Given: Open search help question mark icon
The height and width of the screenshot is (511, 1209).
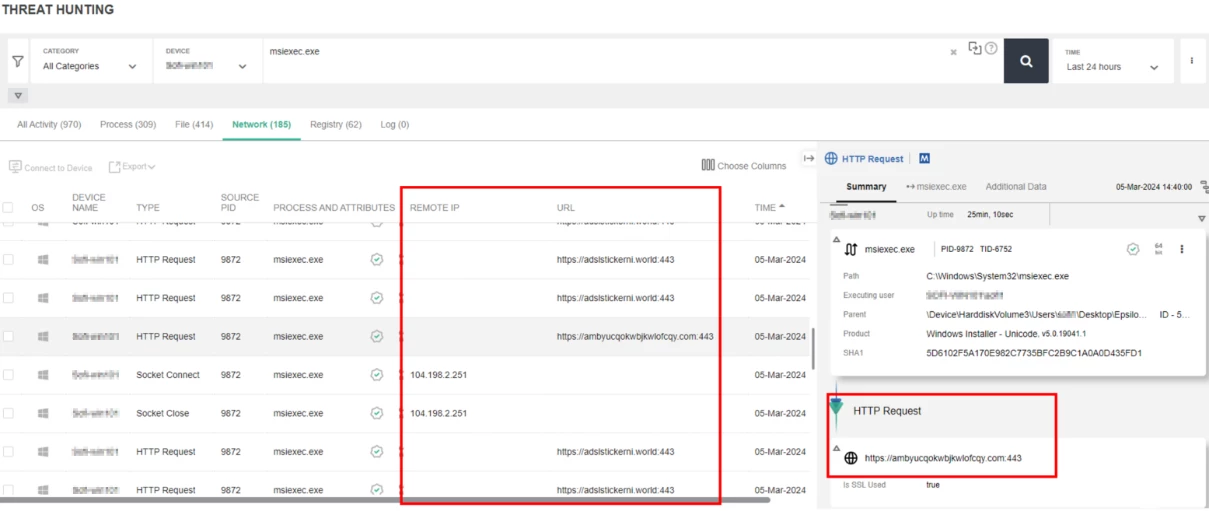Looking at the screenshot, I should point(991,48).
